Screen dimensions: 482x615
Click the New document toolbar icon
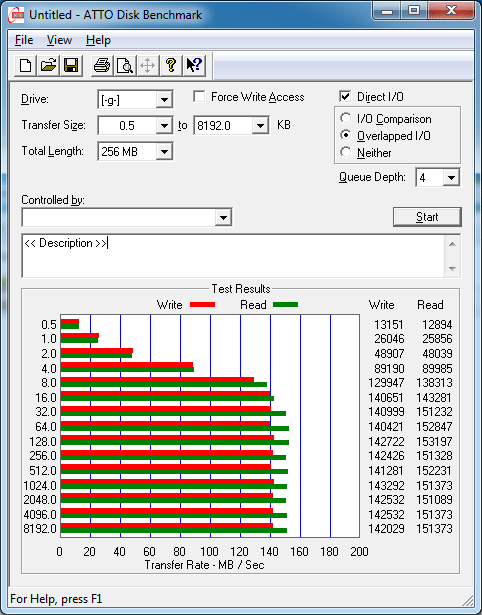point(25,65)
